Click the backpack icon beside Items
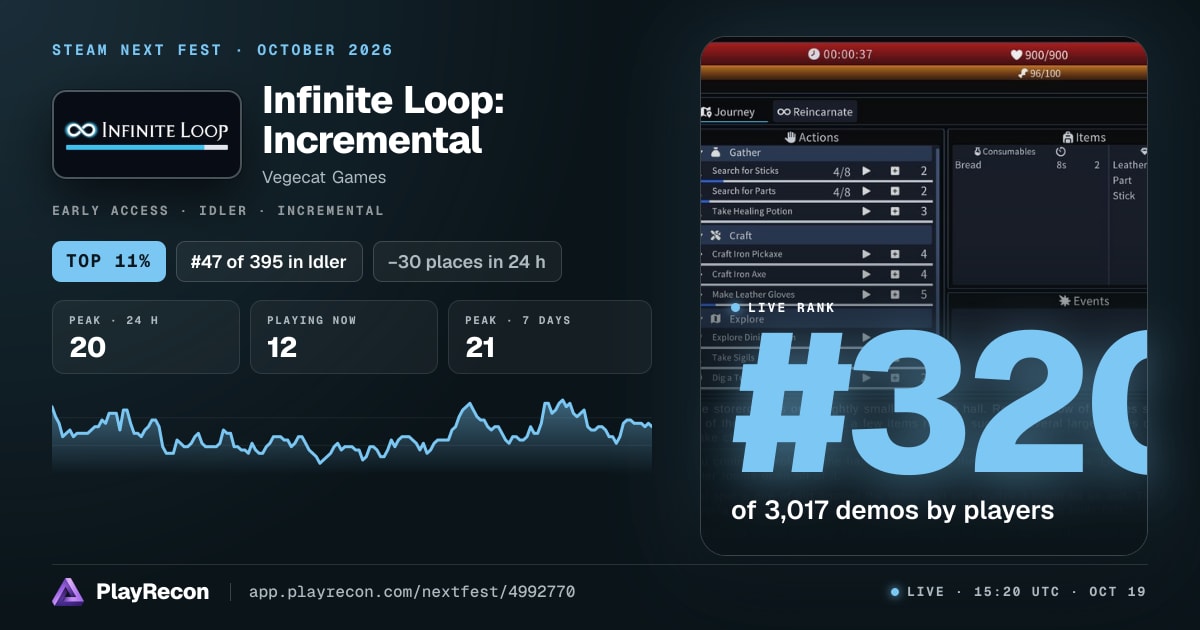Screen dimensions: 1200x630 click(1067, 137)
